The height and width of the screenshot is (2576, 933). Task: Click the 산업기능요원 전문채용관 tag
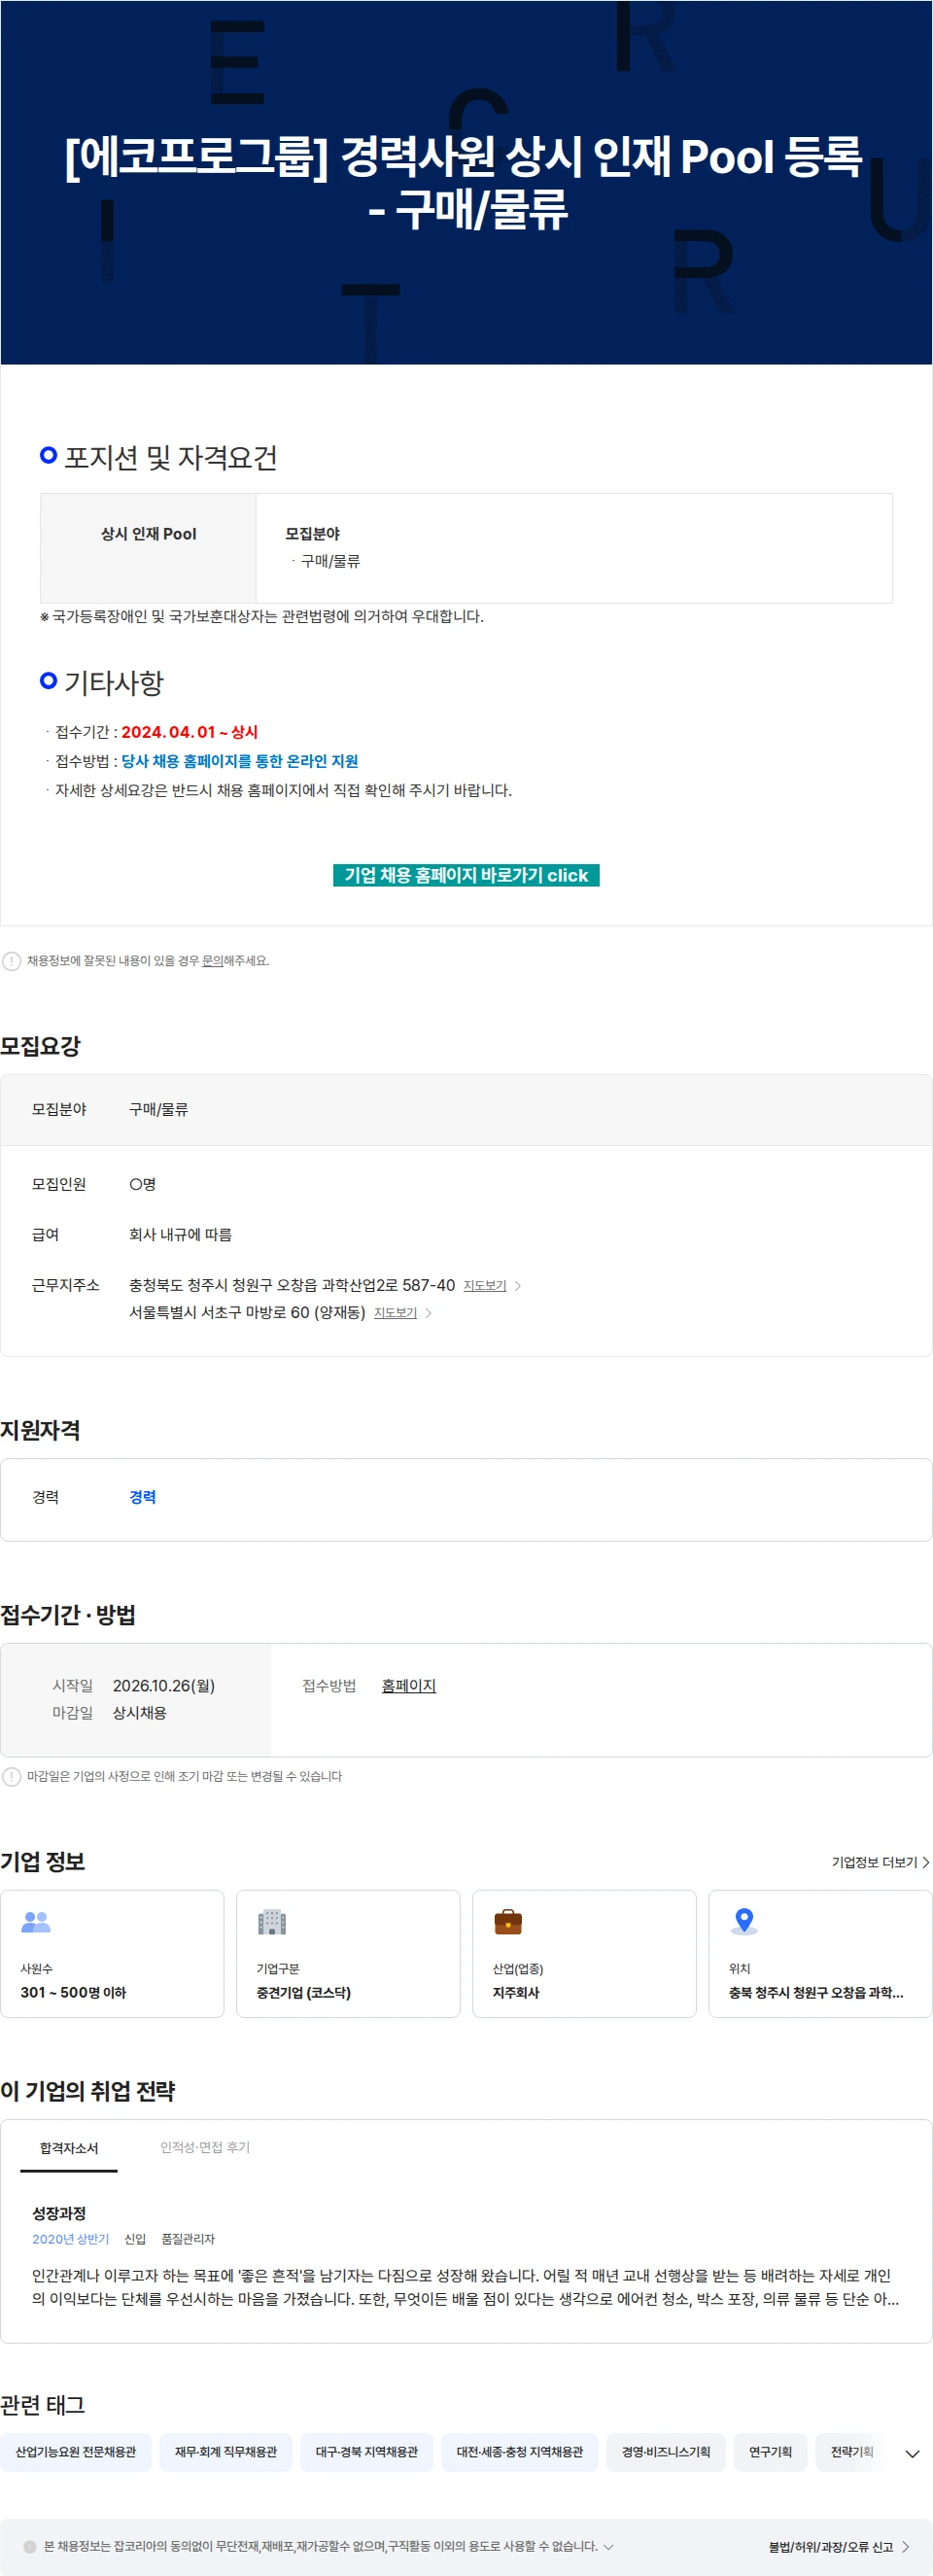76,2452
